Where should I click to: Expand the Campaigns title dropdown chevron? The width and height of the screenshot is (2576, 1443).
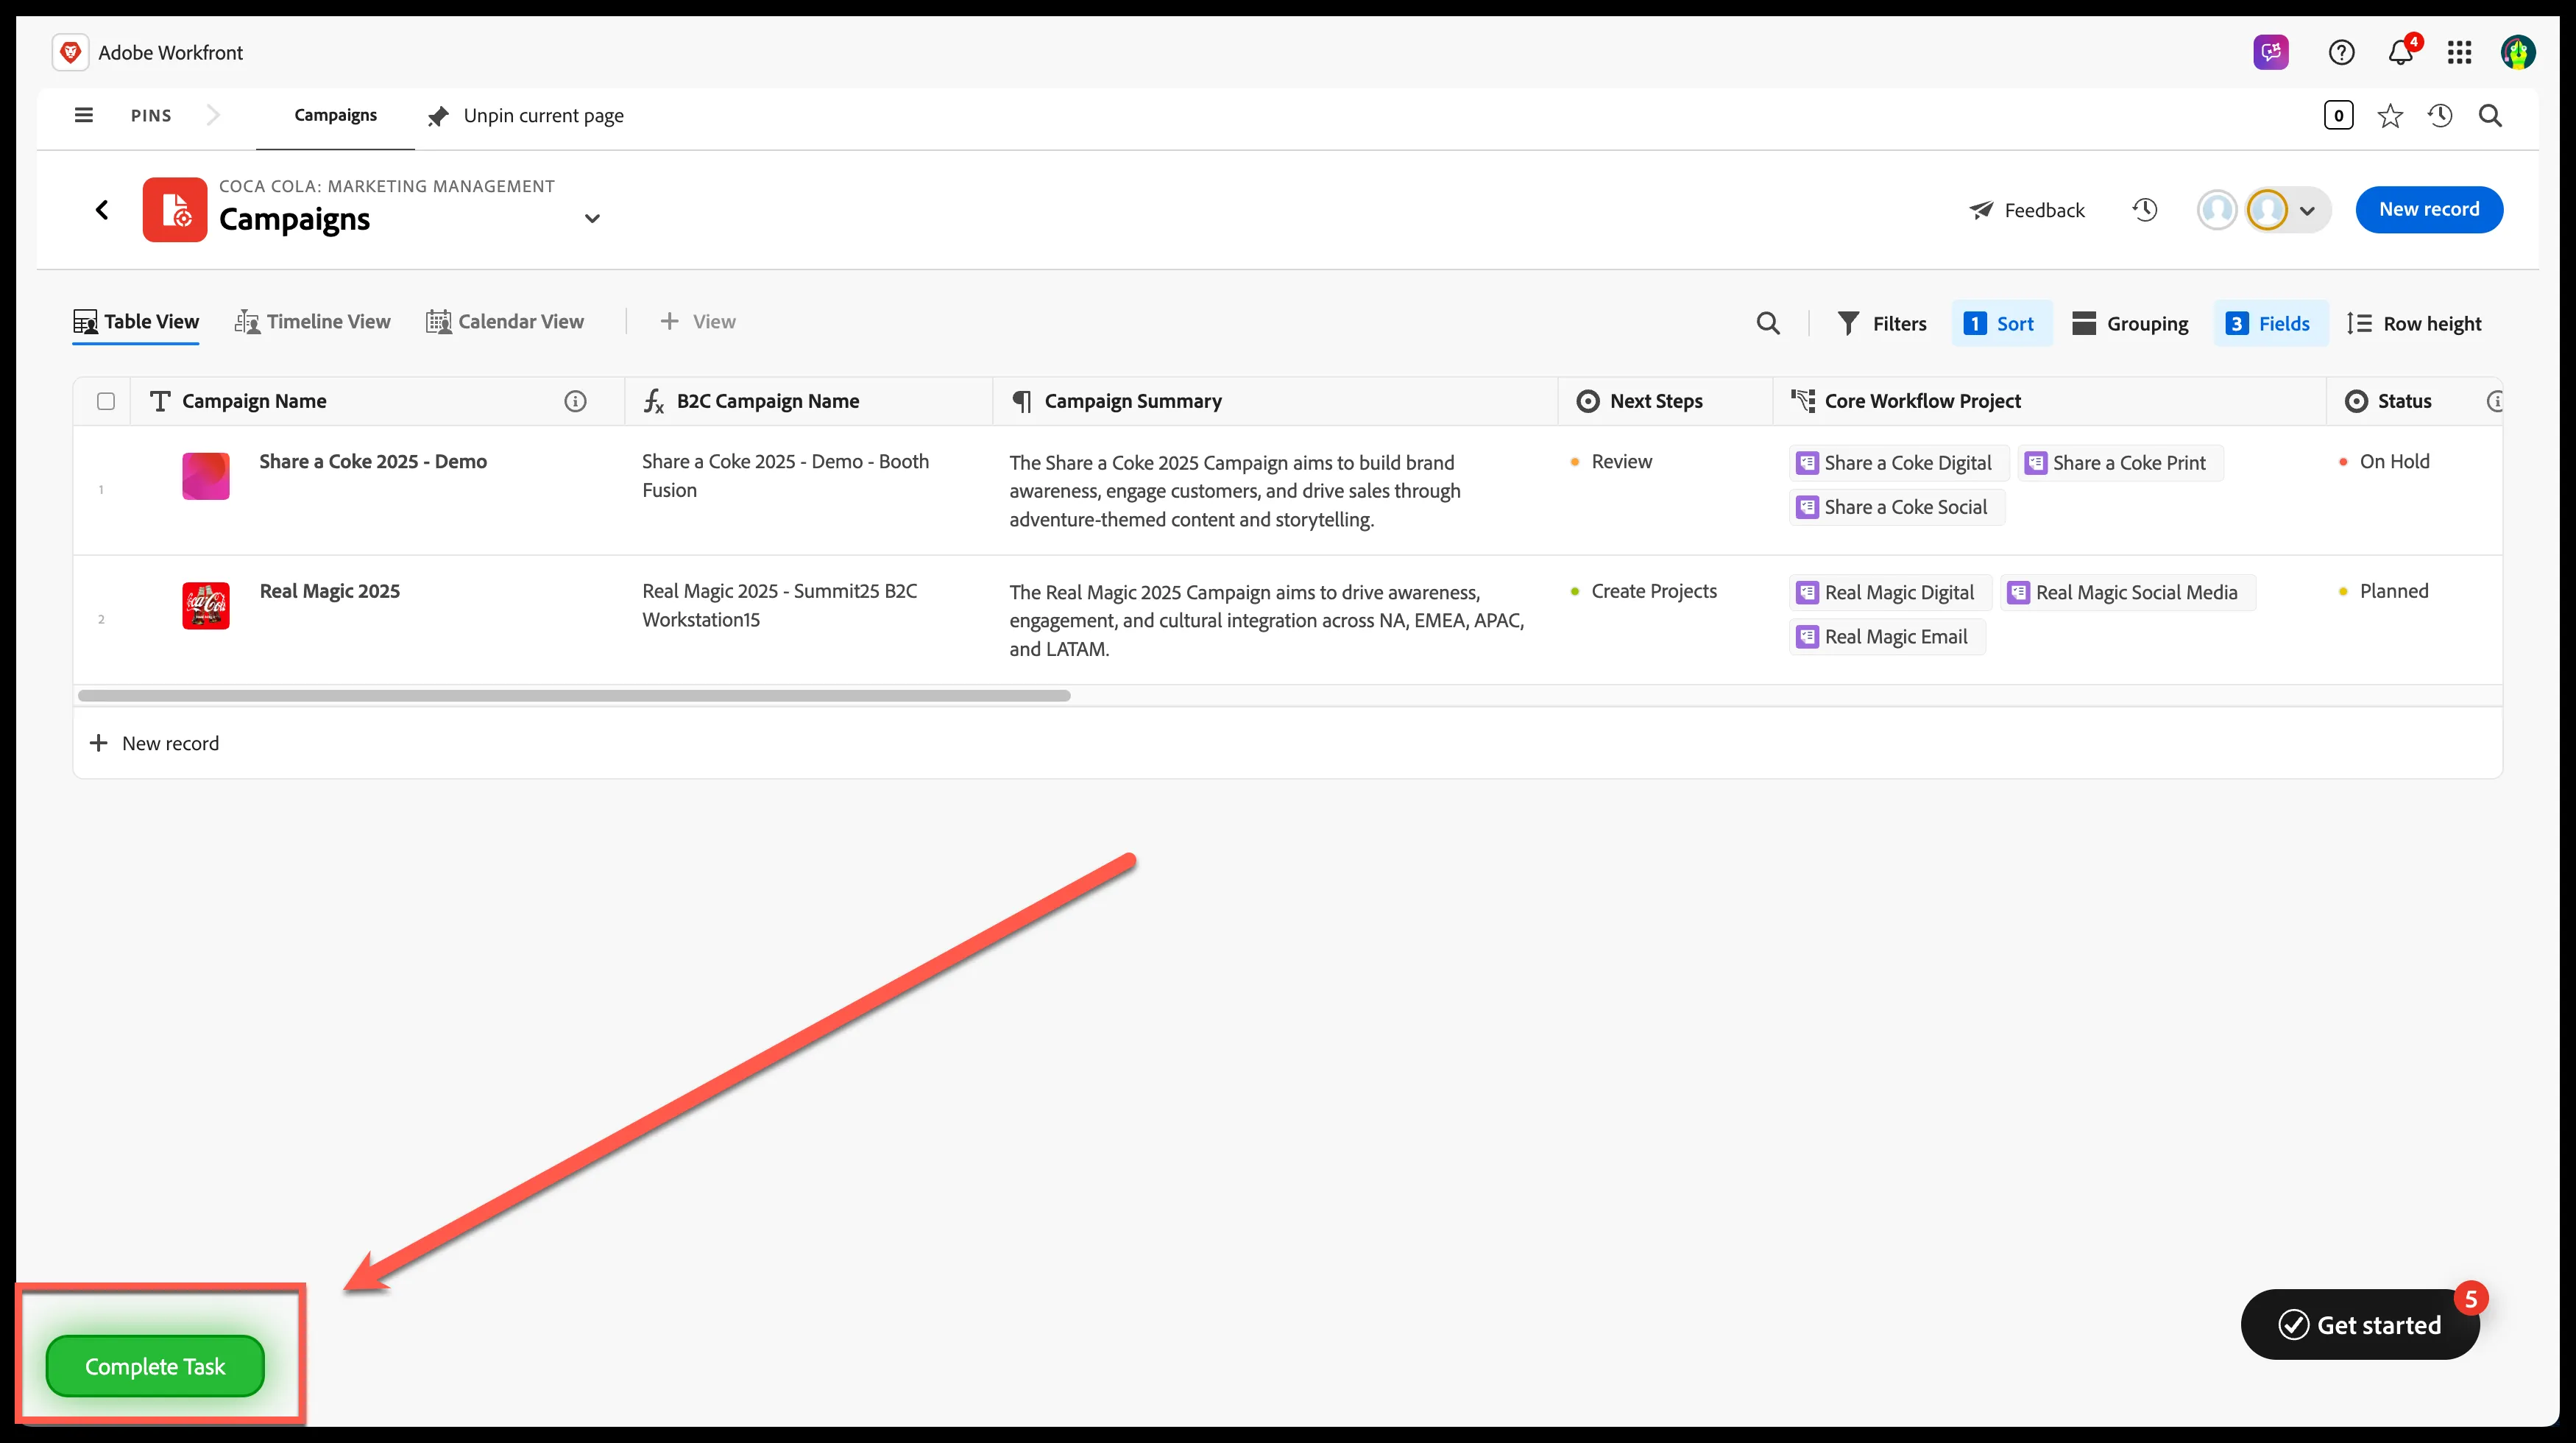(x=592, y=218)
